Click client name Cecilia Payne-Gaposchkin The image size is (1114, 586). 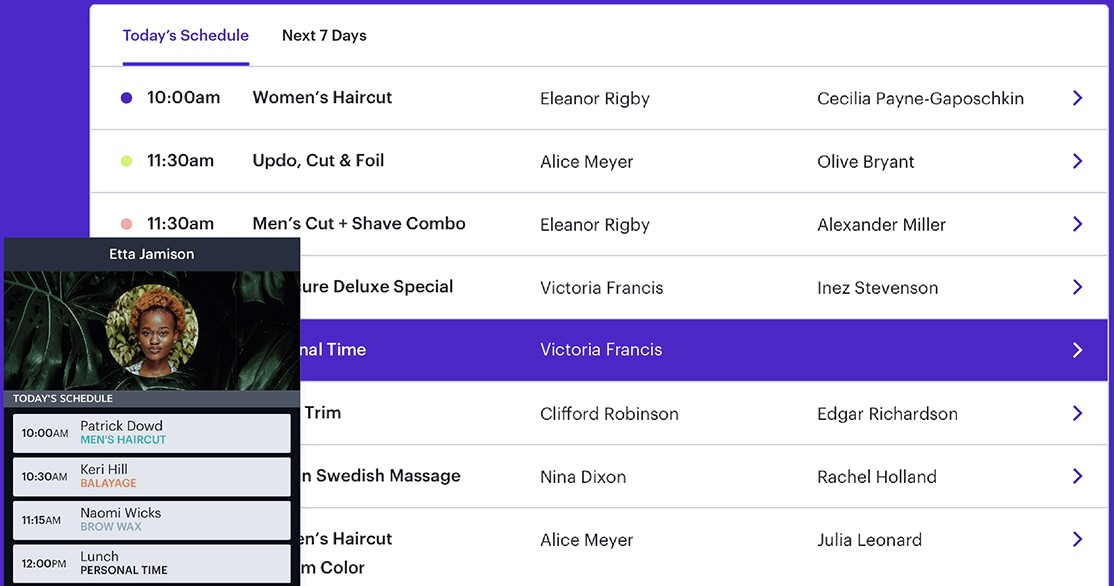point(920,99)
